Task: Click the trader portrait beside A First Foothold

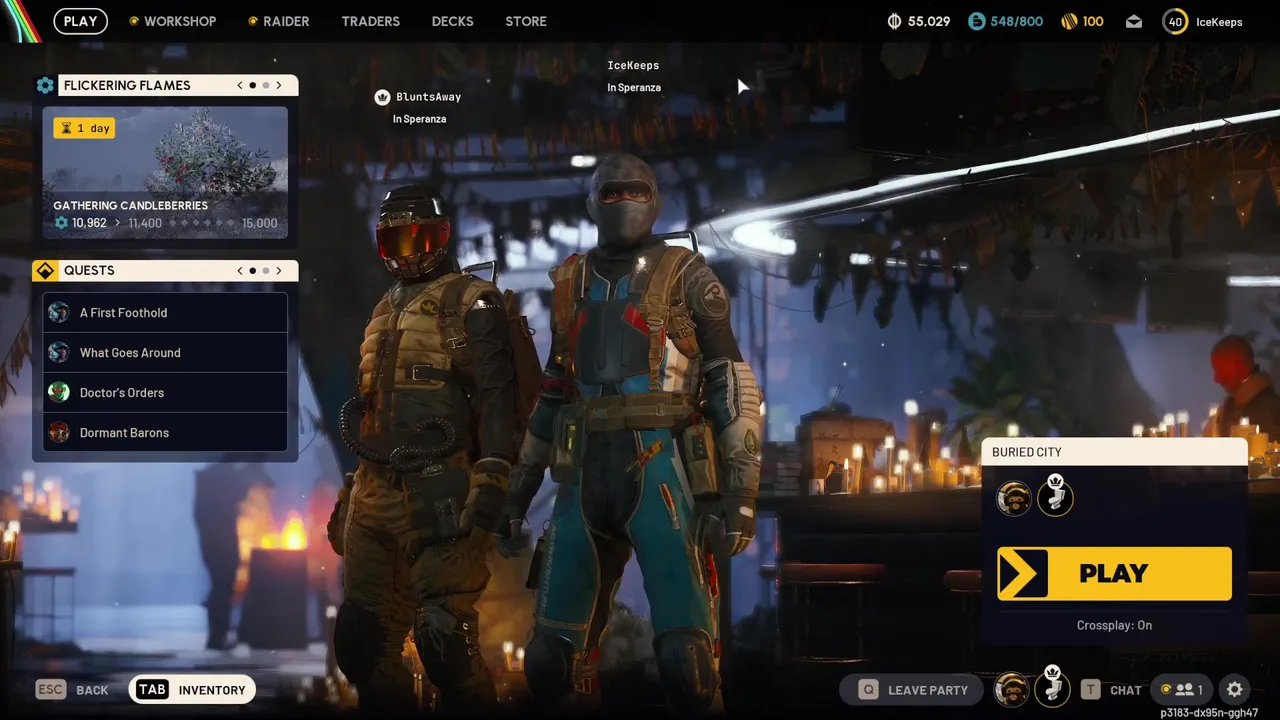Action: pos(59,312)
